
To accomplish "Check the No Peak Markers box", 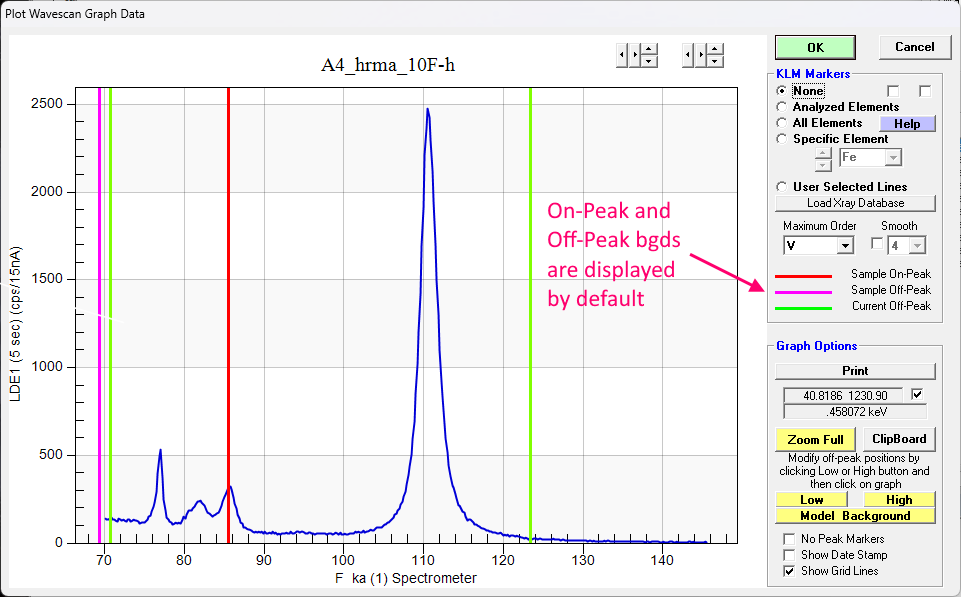I will [x=790, y=539].
